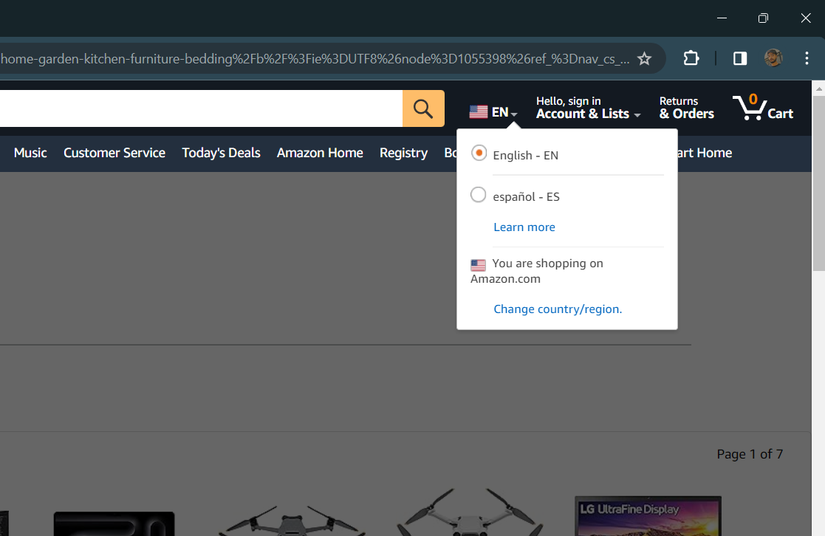
Task: Open Chrome's three-dot menu
Action: click(x=806, y=58)
